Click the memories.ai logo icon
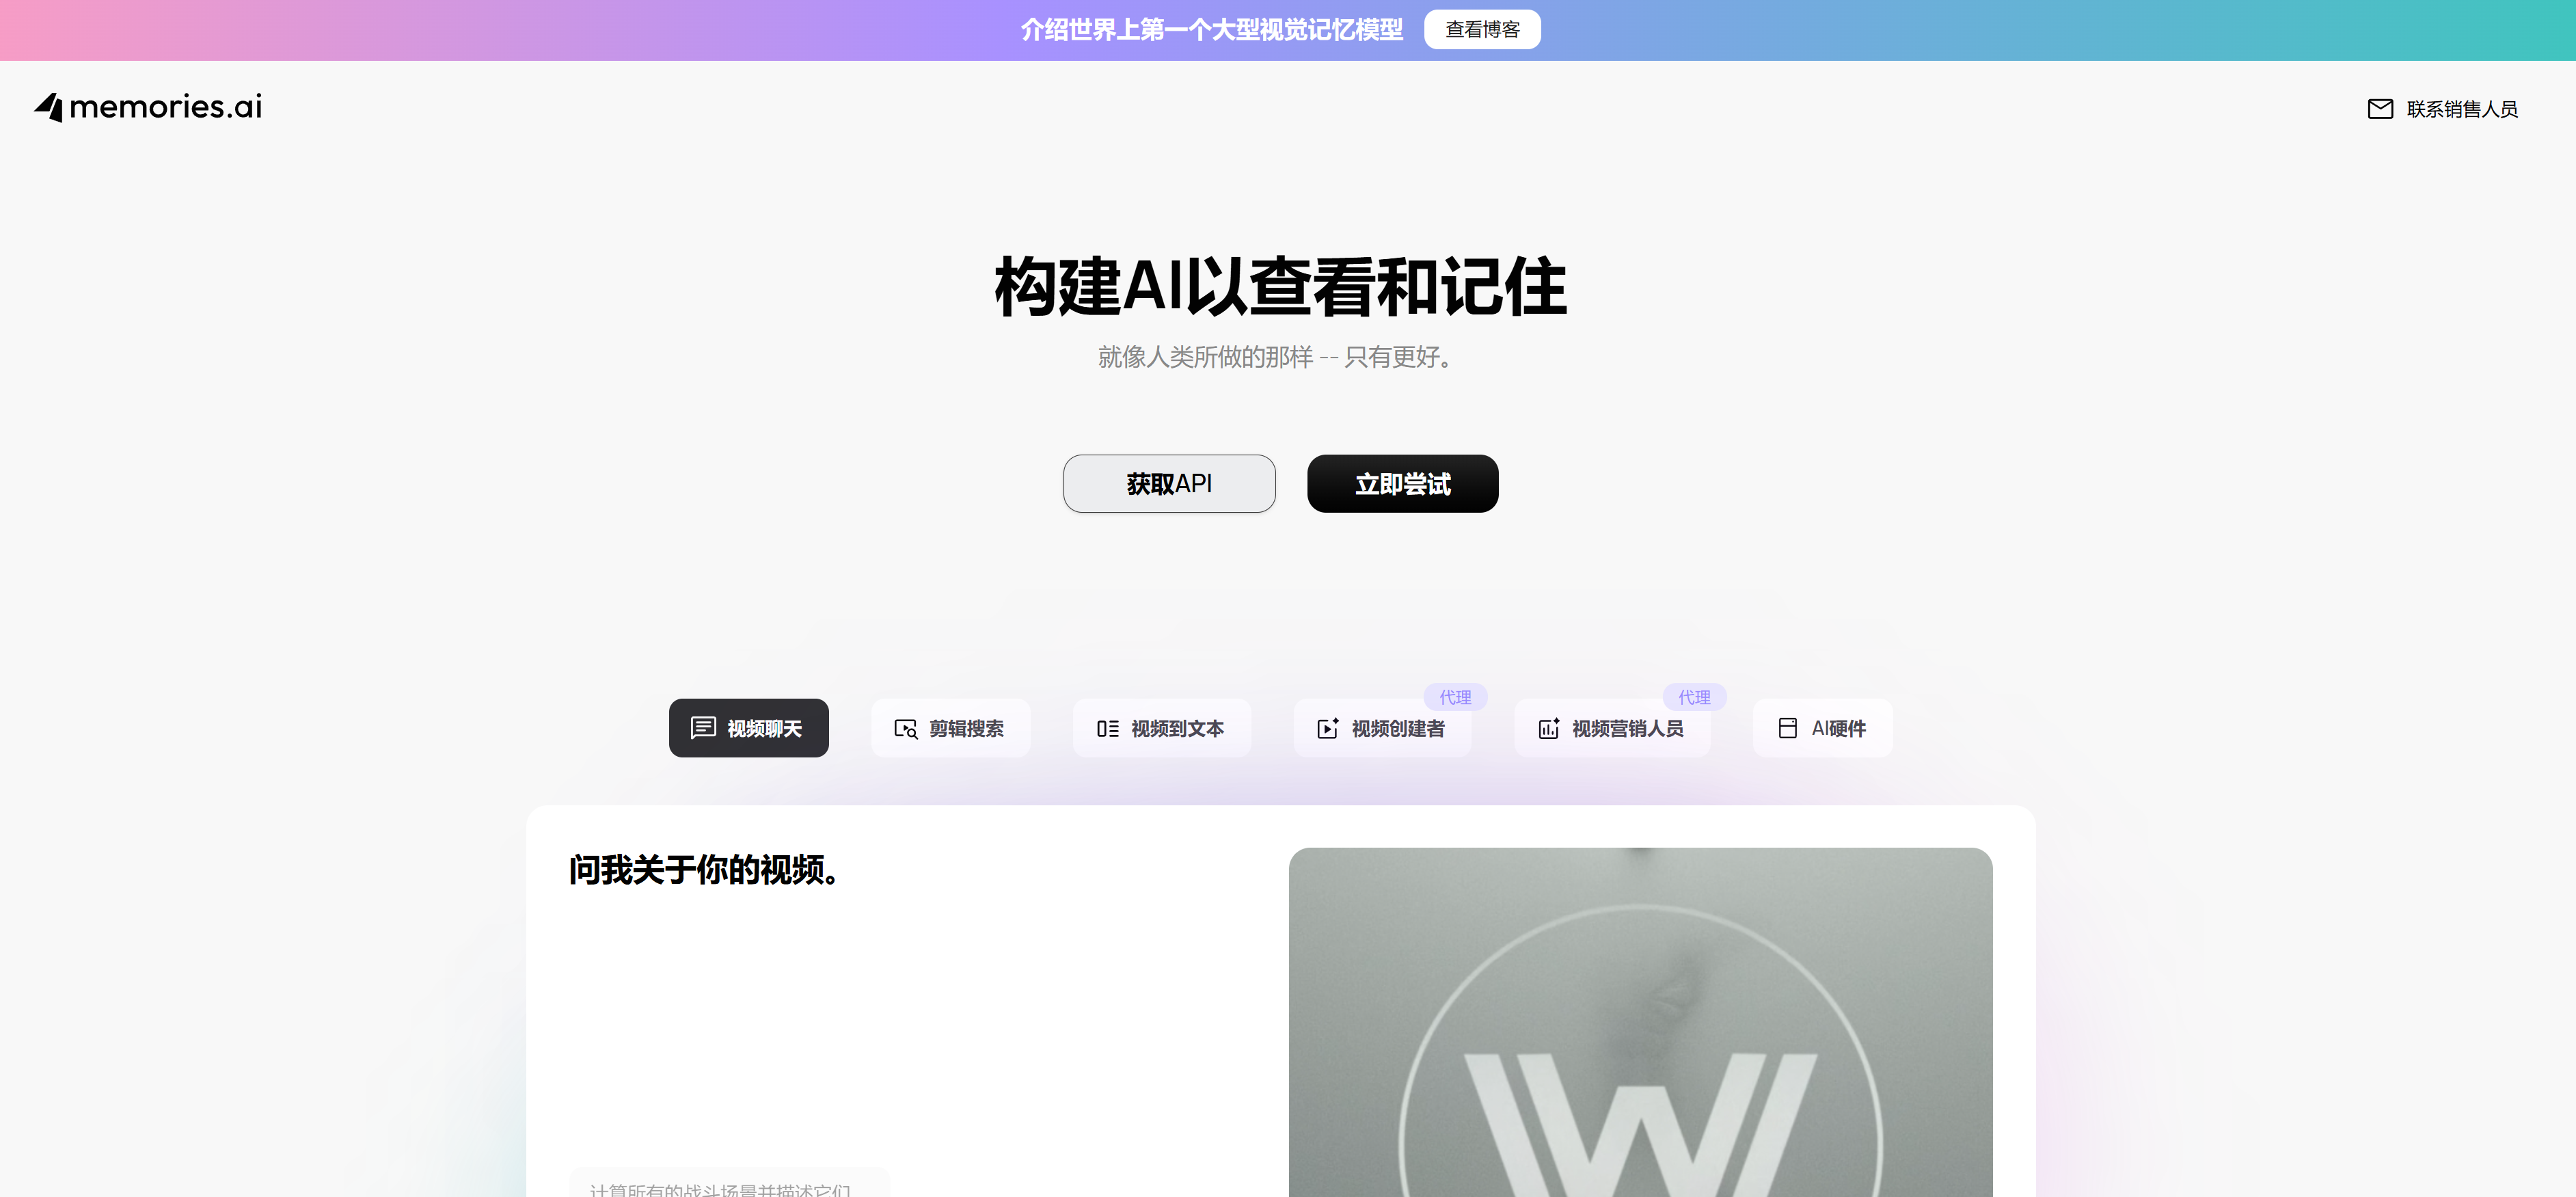 point(48,107)
